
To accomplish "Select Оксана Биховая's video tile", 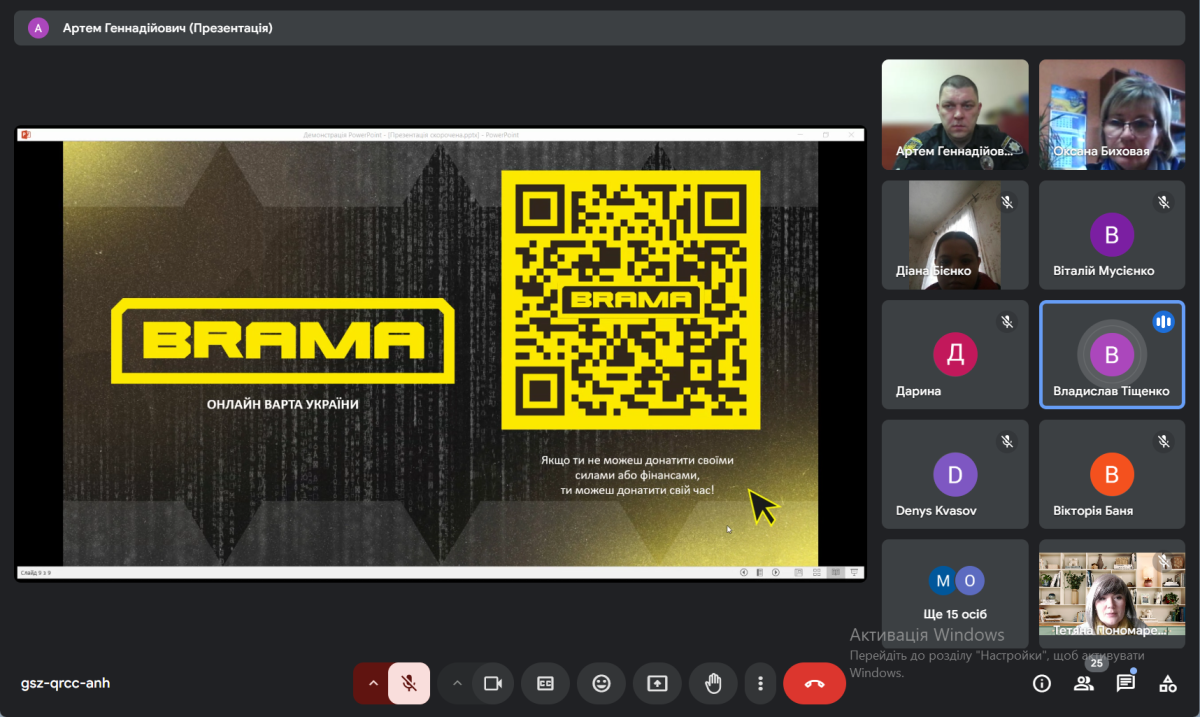I will tap(1111, 114).
